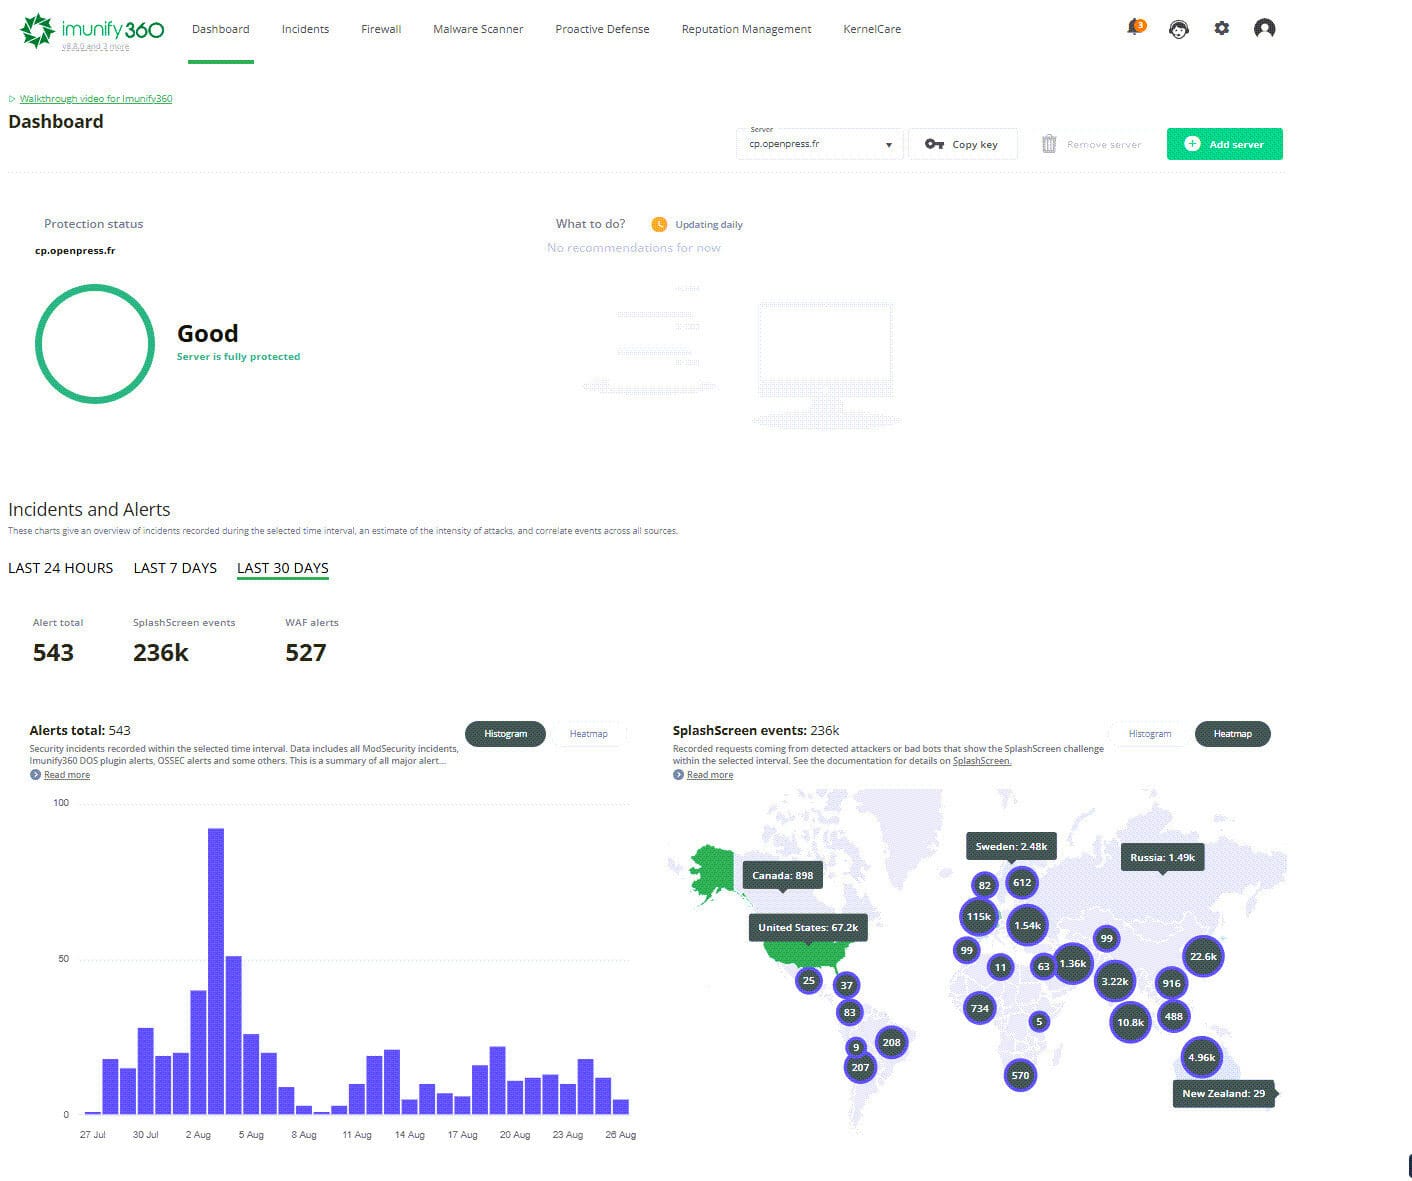Go to the Incidents tab
This screenshot has width=1412, height=1181.
305,30
